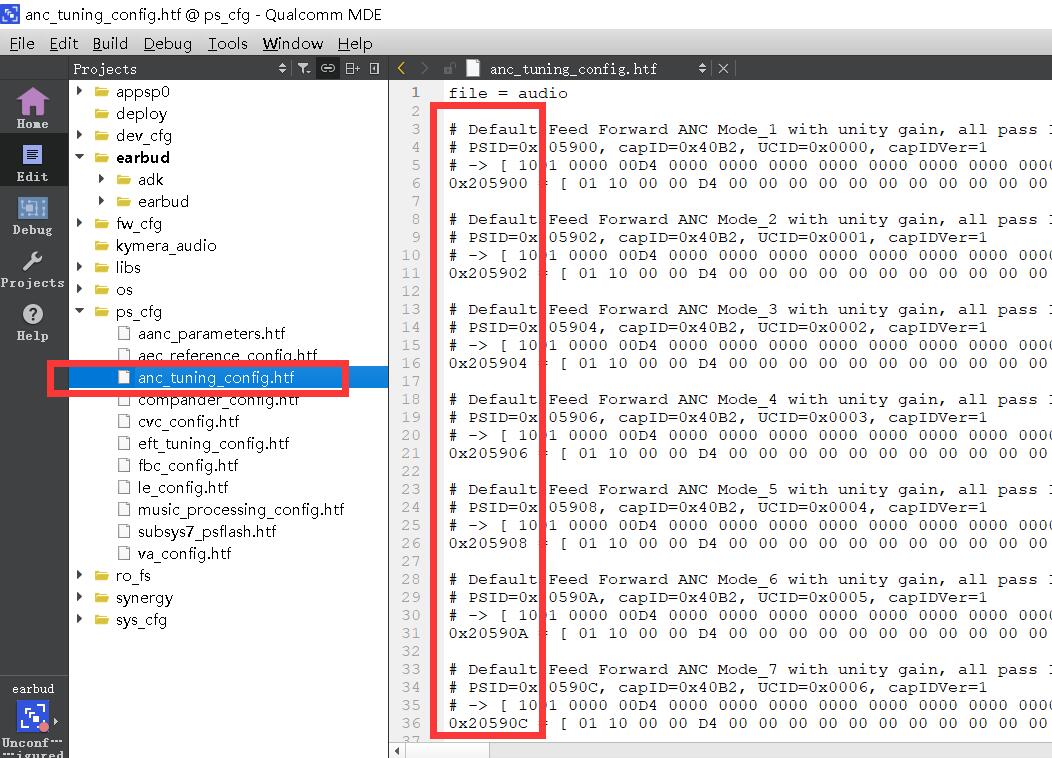Select subsys7_psflash.htf file
Viewport: 1052px width, 758px height.
(x=207, y=531)
